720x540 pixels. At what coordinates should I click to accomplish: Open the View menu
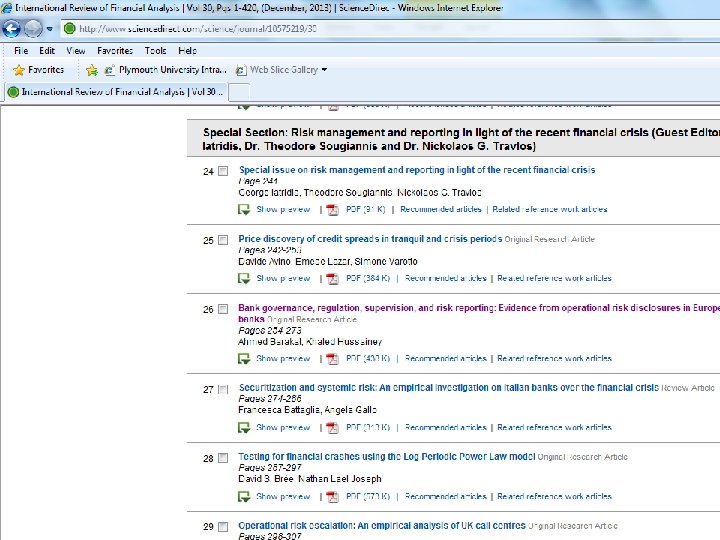(x=76, y=51)
